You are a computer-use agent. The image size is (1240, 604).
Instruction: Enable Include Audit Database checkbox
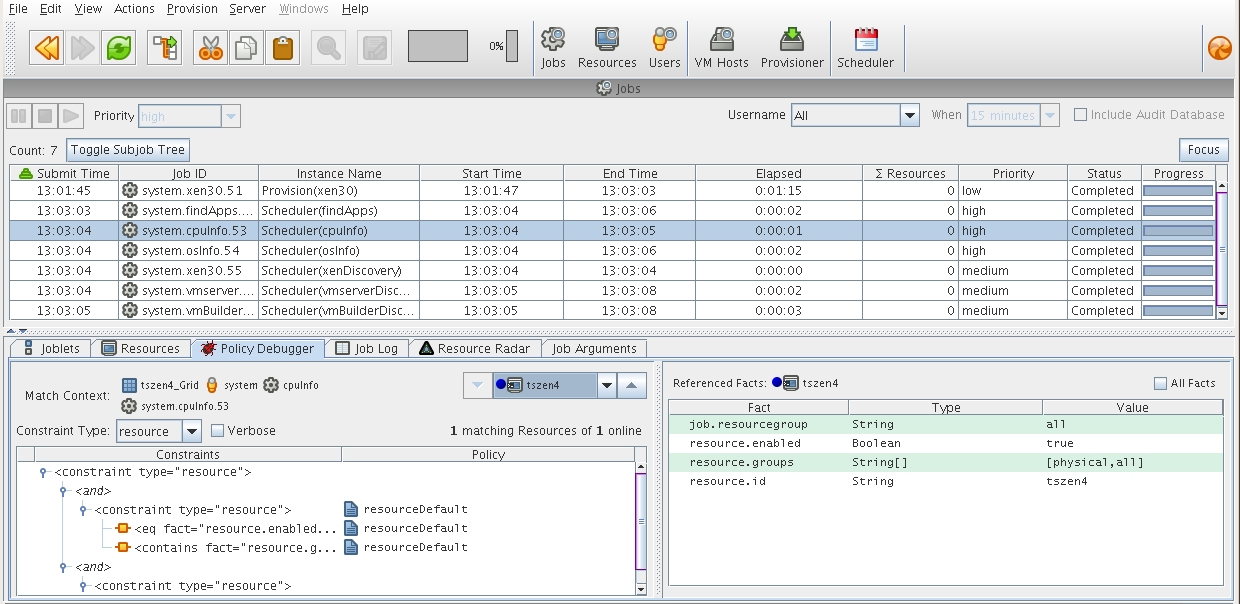pyautogui.click(x=1080, y=115)
